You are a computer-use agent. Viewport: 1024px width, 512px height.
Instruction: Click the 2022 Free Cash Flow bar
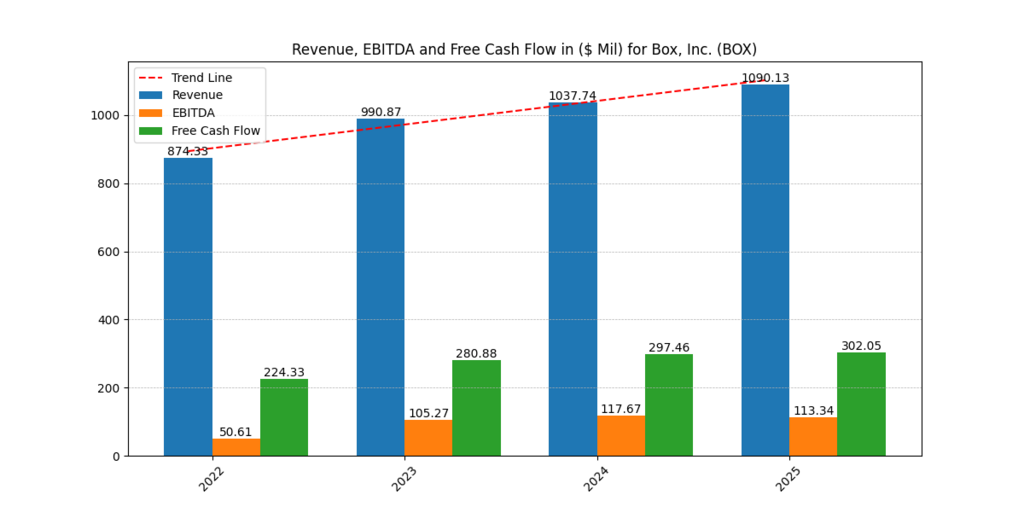284,417
